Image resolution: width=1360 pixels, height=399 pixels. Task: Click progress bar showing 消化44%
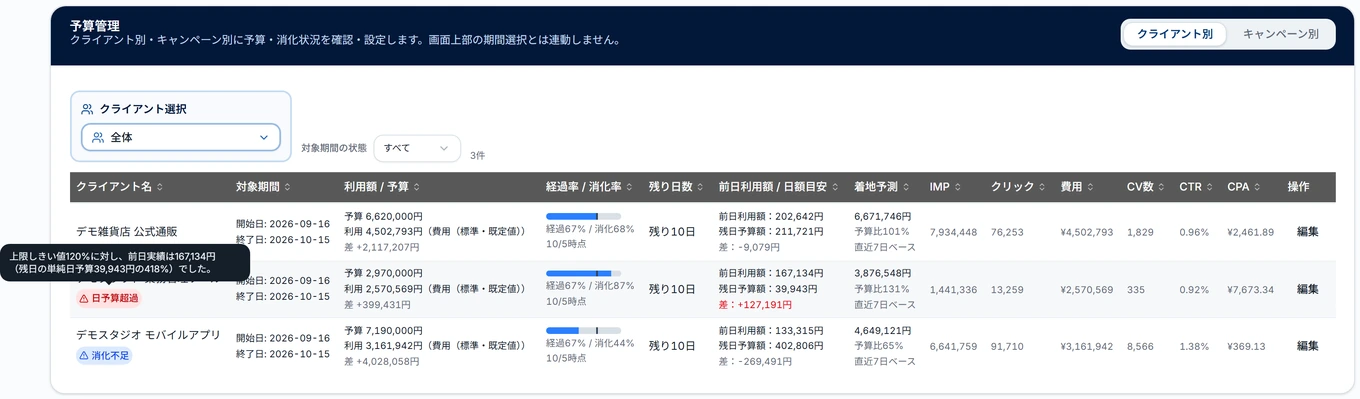583,330
